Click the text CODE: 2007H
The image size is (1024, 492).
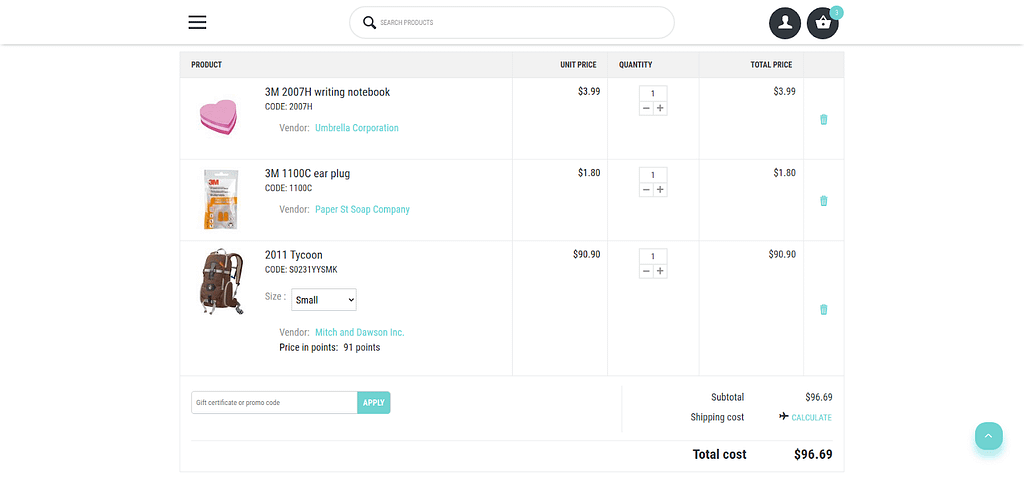[x=289, y=107]
